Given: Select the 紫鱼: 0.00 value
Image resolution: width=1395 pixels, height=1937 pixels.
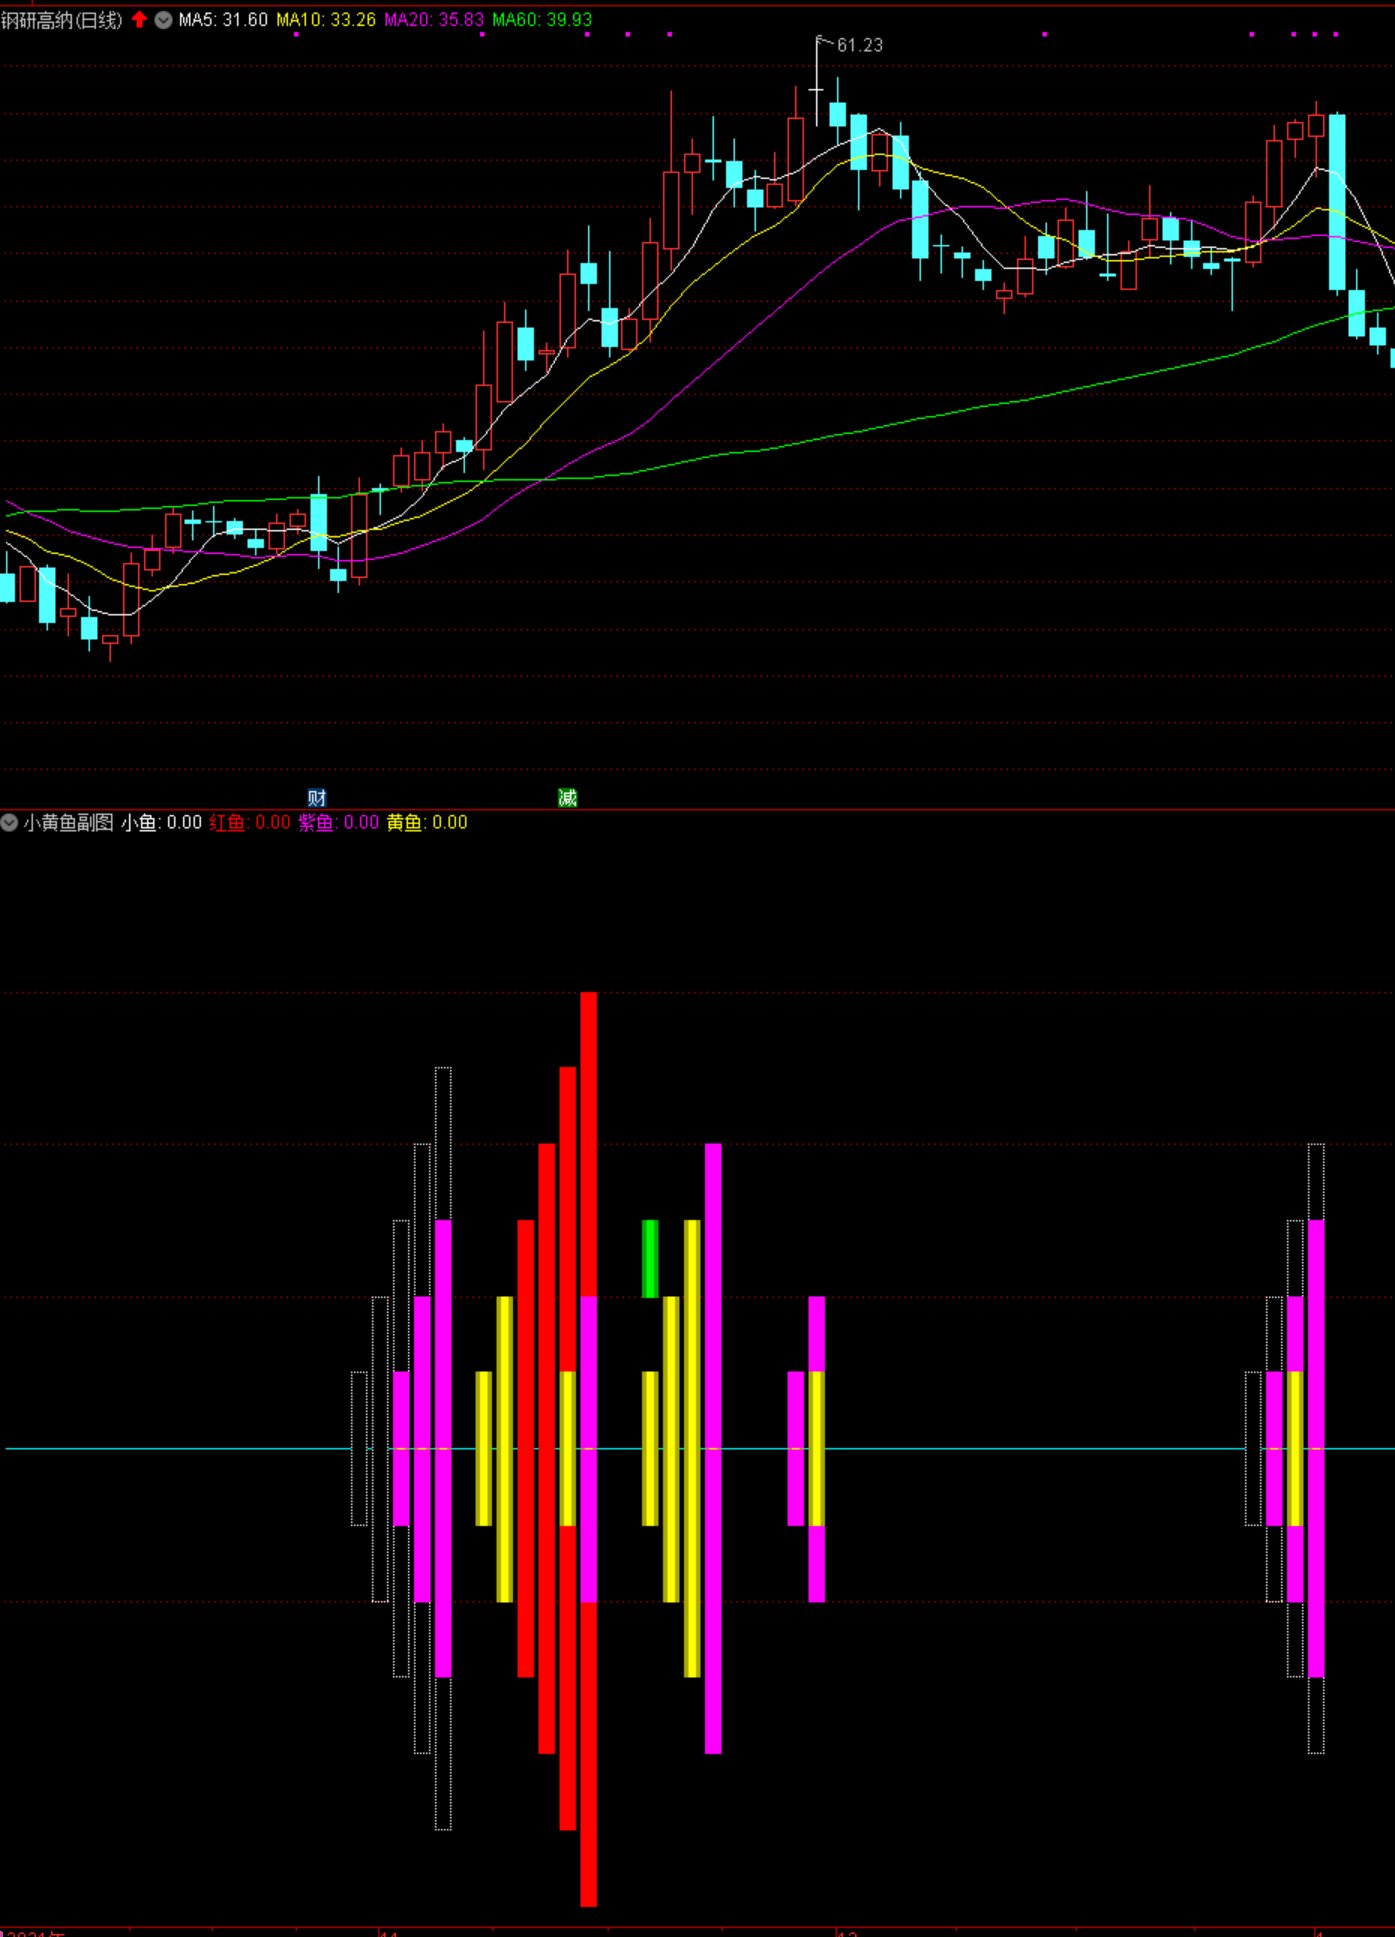Looking at the screenshot, I should click(338, 823).
